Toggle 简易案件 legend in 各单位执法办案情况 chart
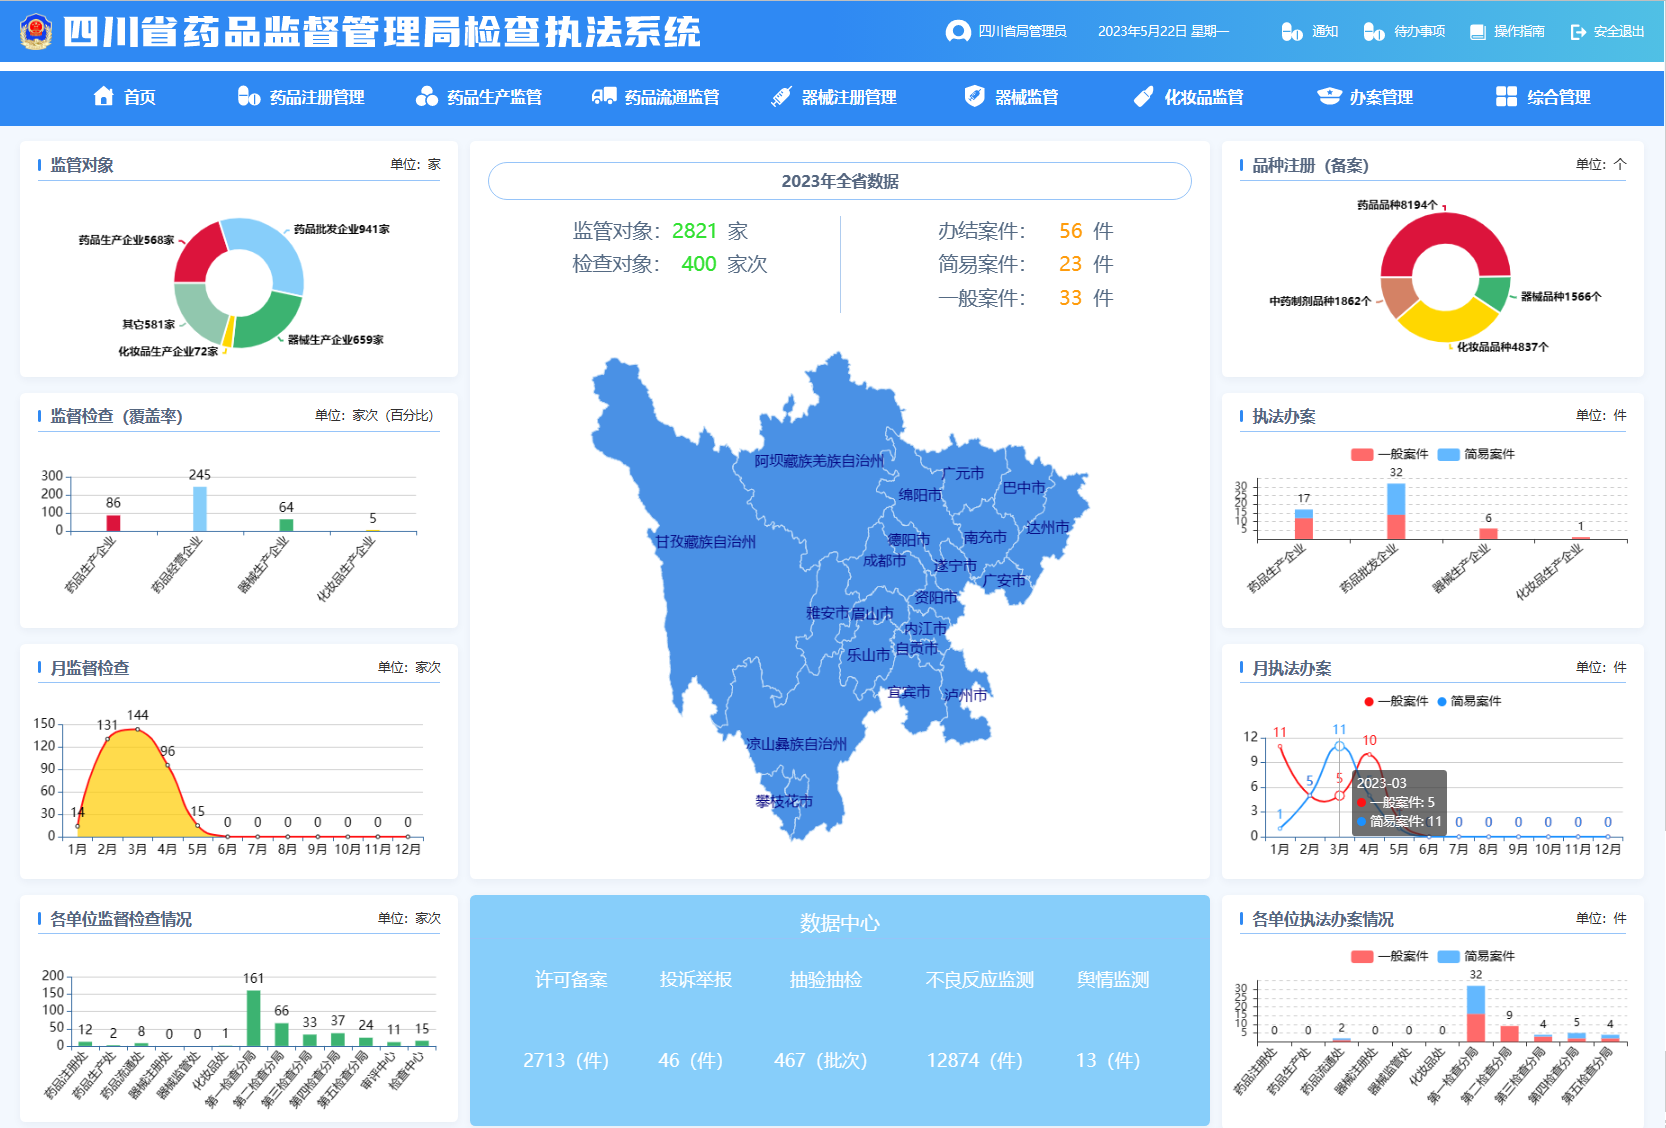 (x=1477, y=956)
